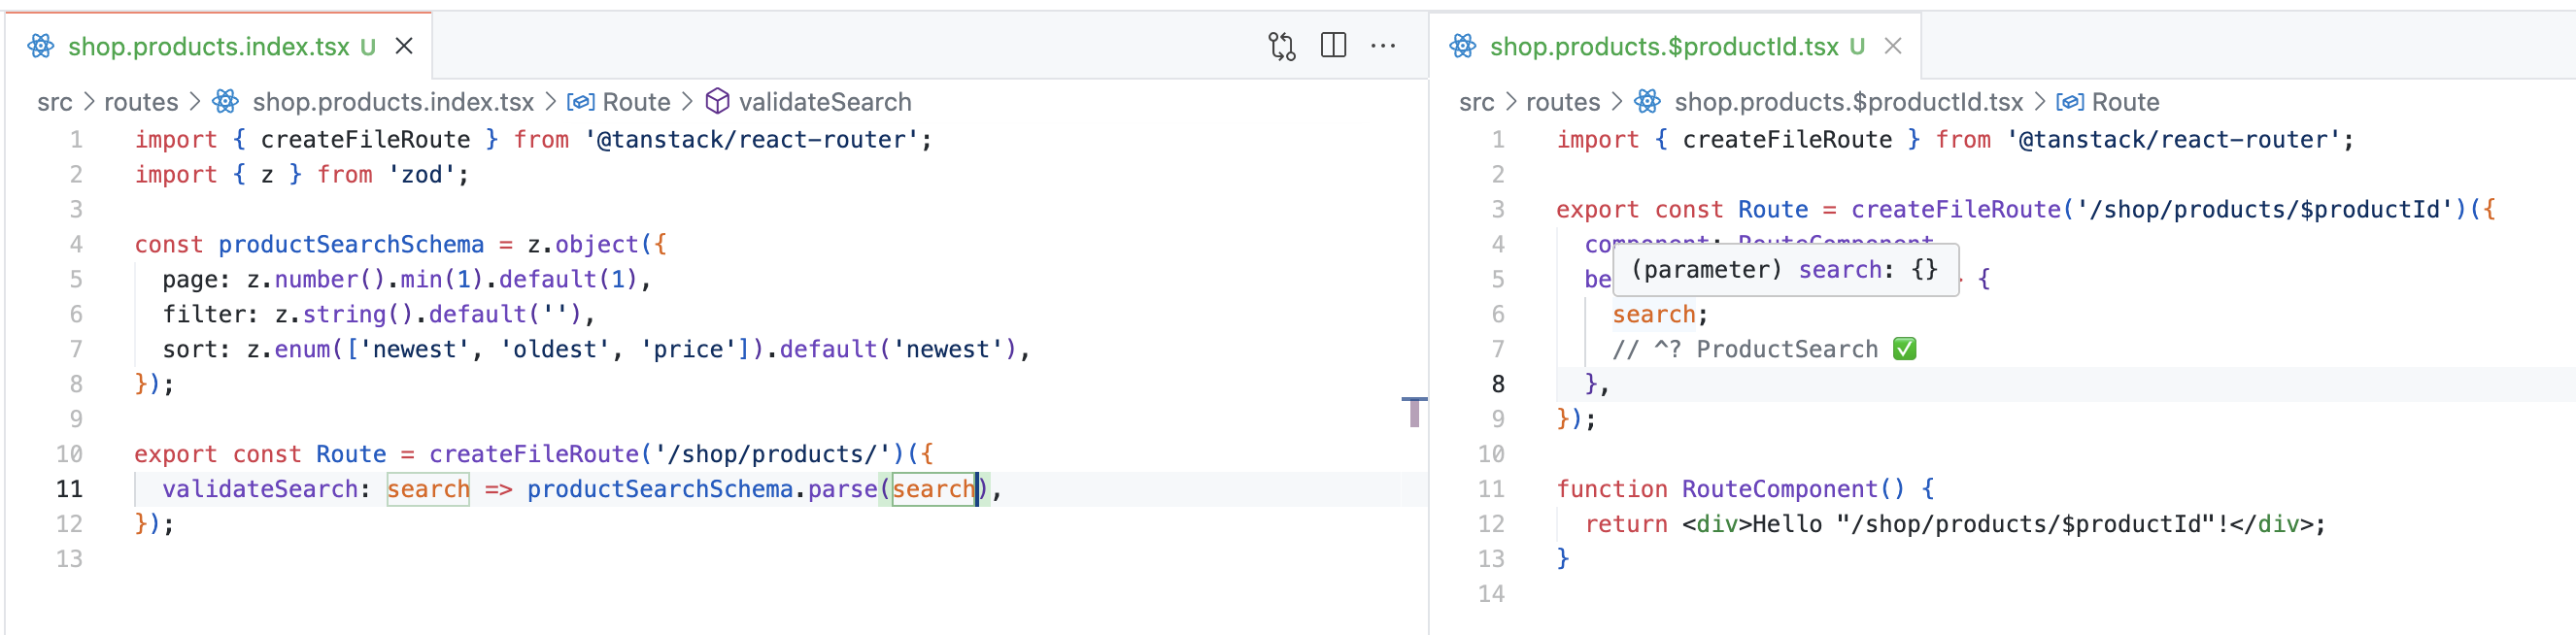The width and height of the screenshot is (2576, 635).
Task: Open more actions ellipsis menu in left editor
Action: click(x=1383, y=45)
